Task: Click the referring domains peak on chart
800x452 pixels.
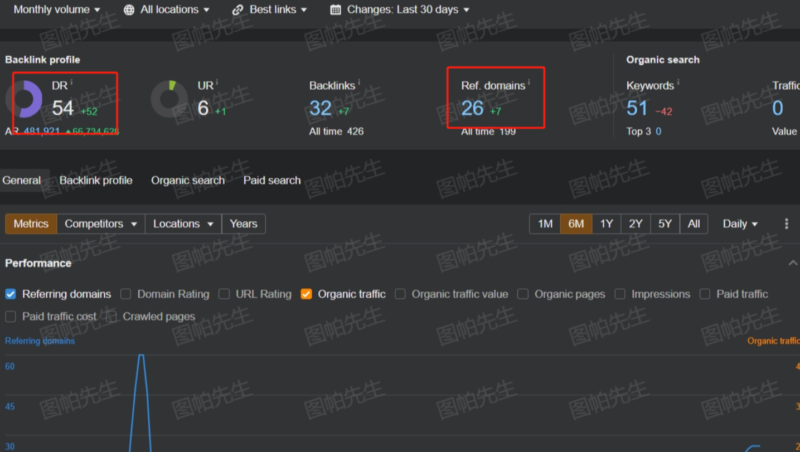Action: (141, 356)
